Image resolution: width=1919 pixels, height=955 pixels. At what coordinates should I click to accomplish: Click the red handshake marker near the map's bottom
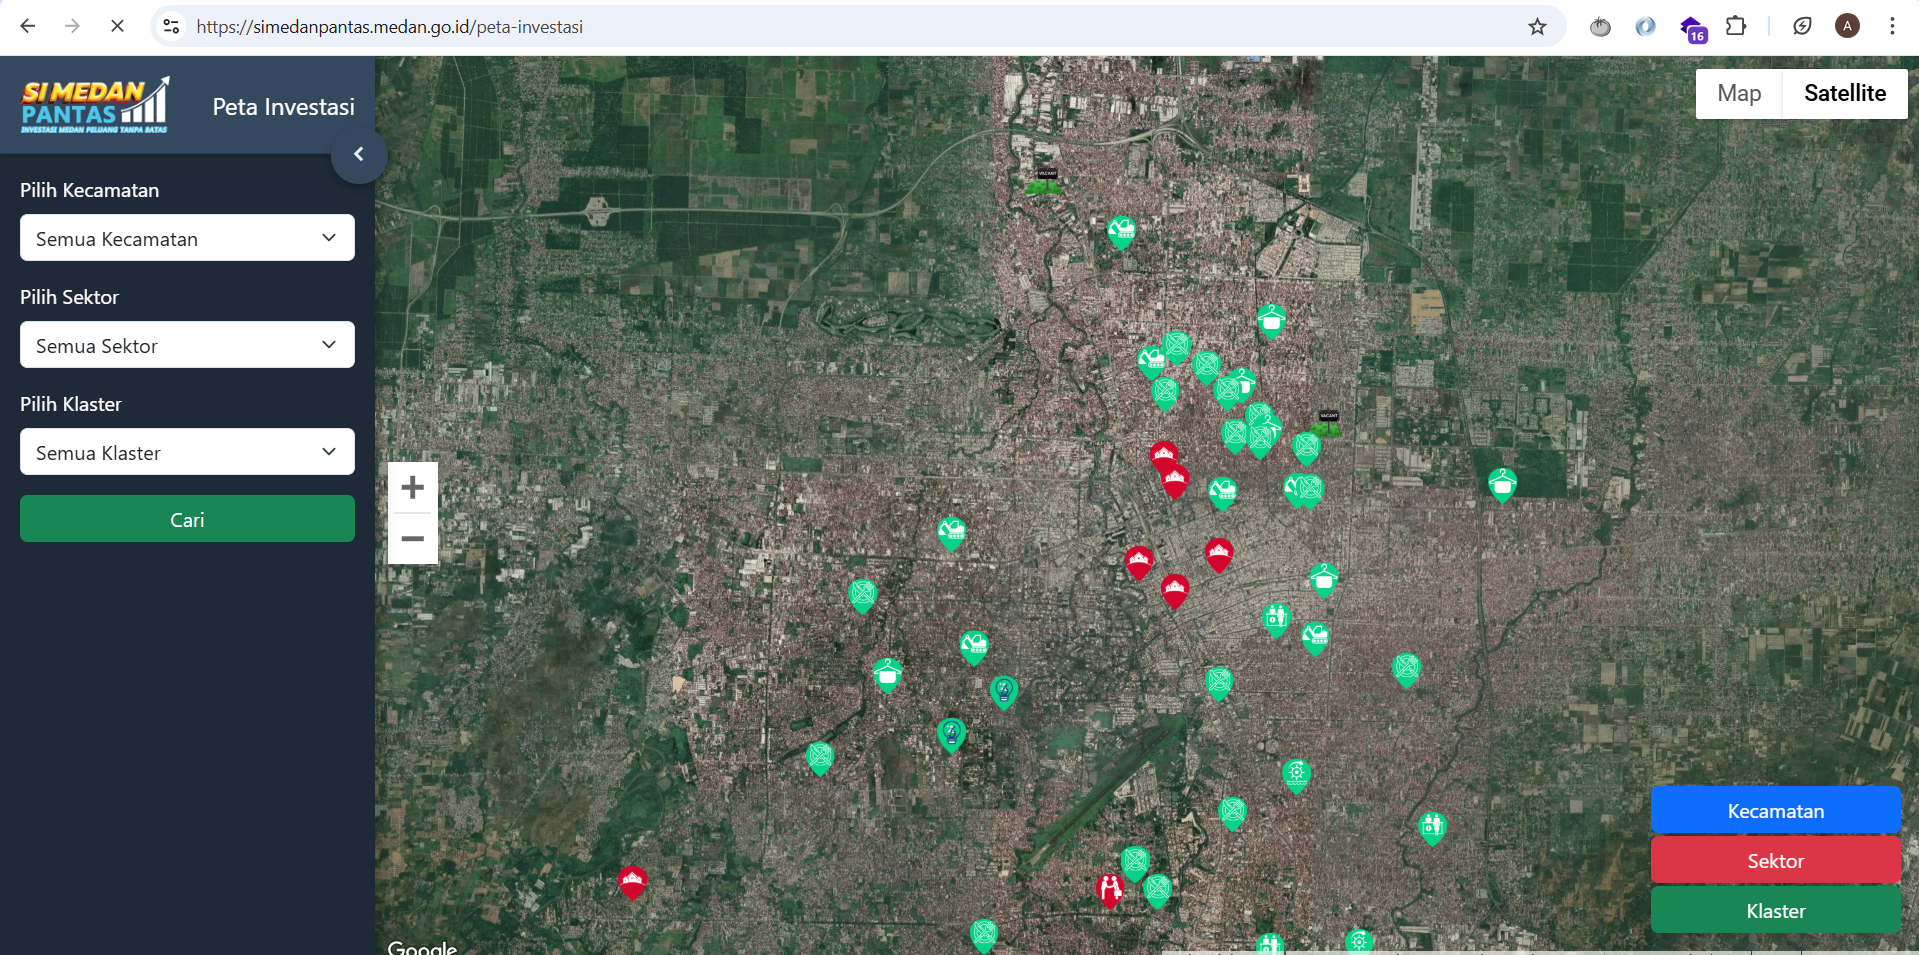tap(1110, 889)
